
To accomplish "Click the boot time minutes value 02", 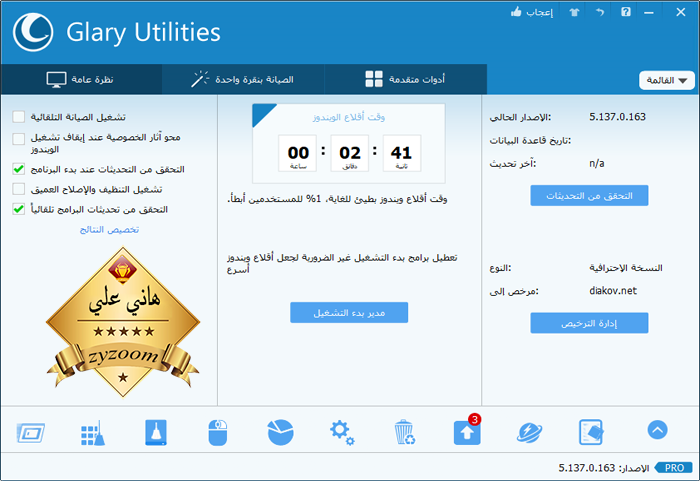I will coord(350,153).
